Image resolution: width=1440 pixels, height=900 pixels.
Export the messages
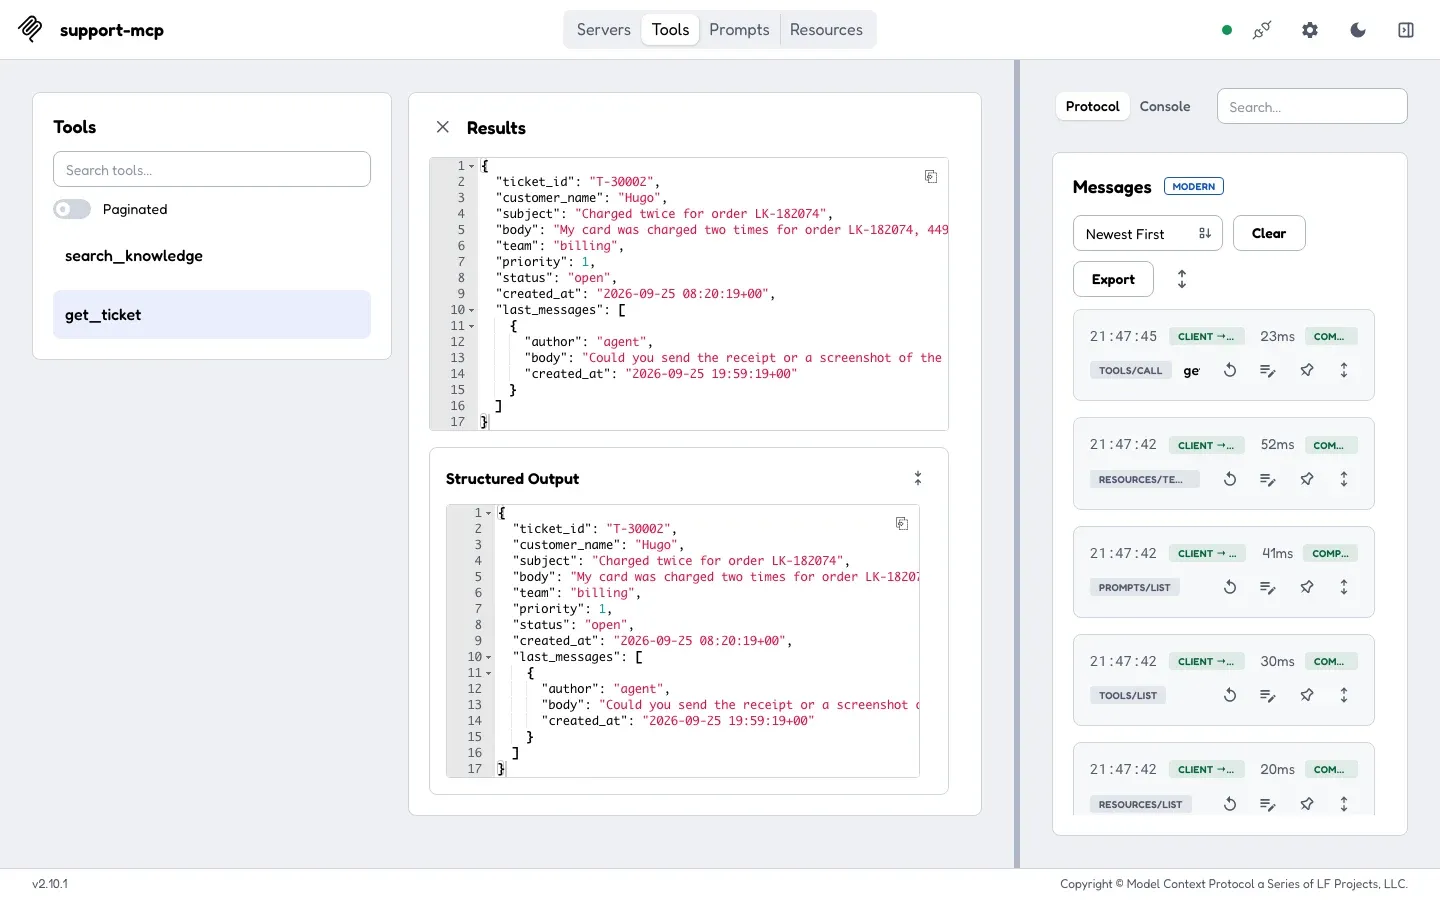tap(1113, 279)
